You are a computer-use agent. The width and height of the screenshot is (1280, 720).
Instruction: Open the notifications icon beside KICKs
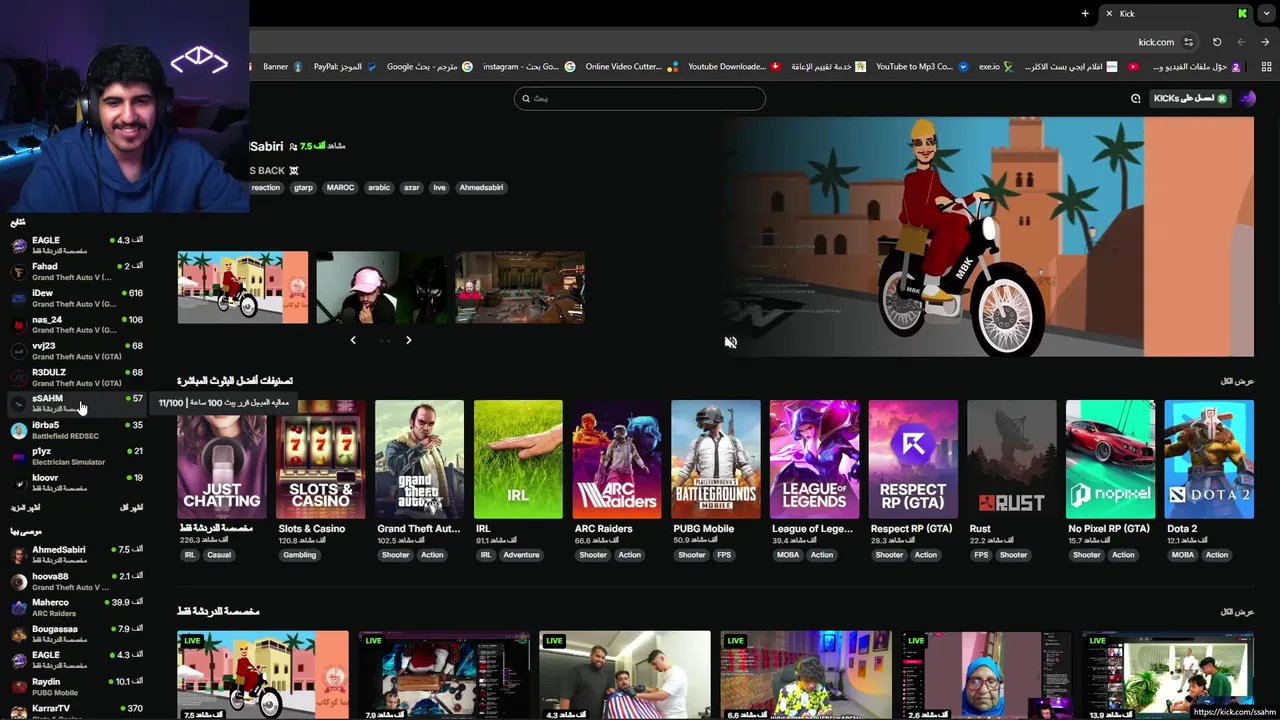point(1135,98)
